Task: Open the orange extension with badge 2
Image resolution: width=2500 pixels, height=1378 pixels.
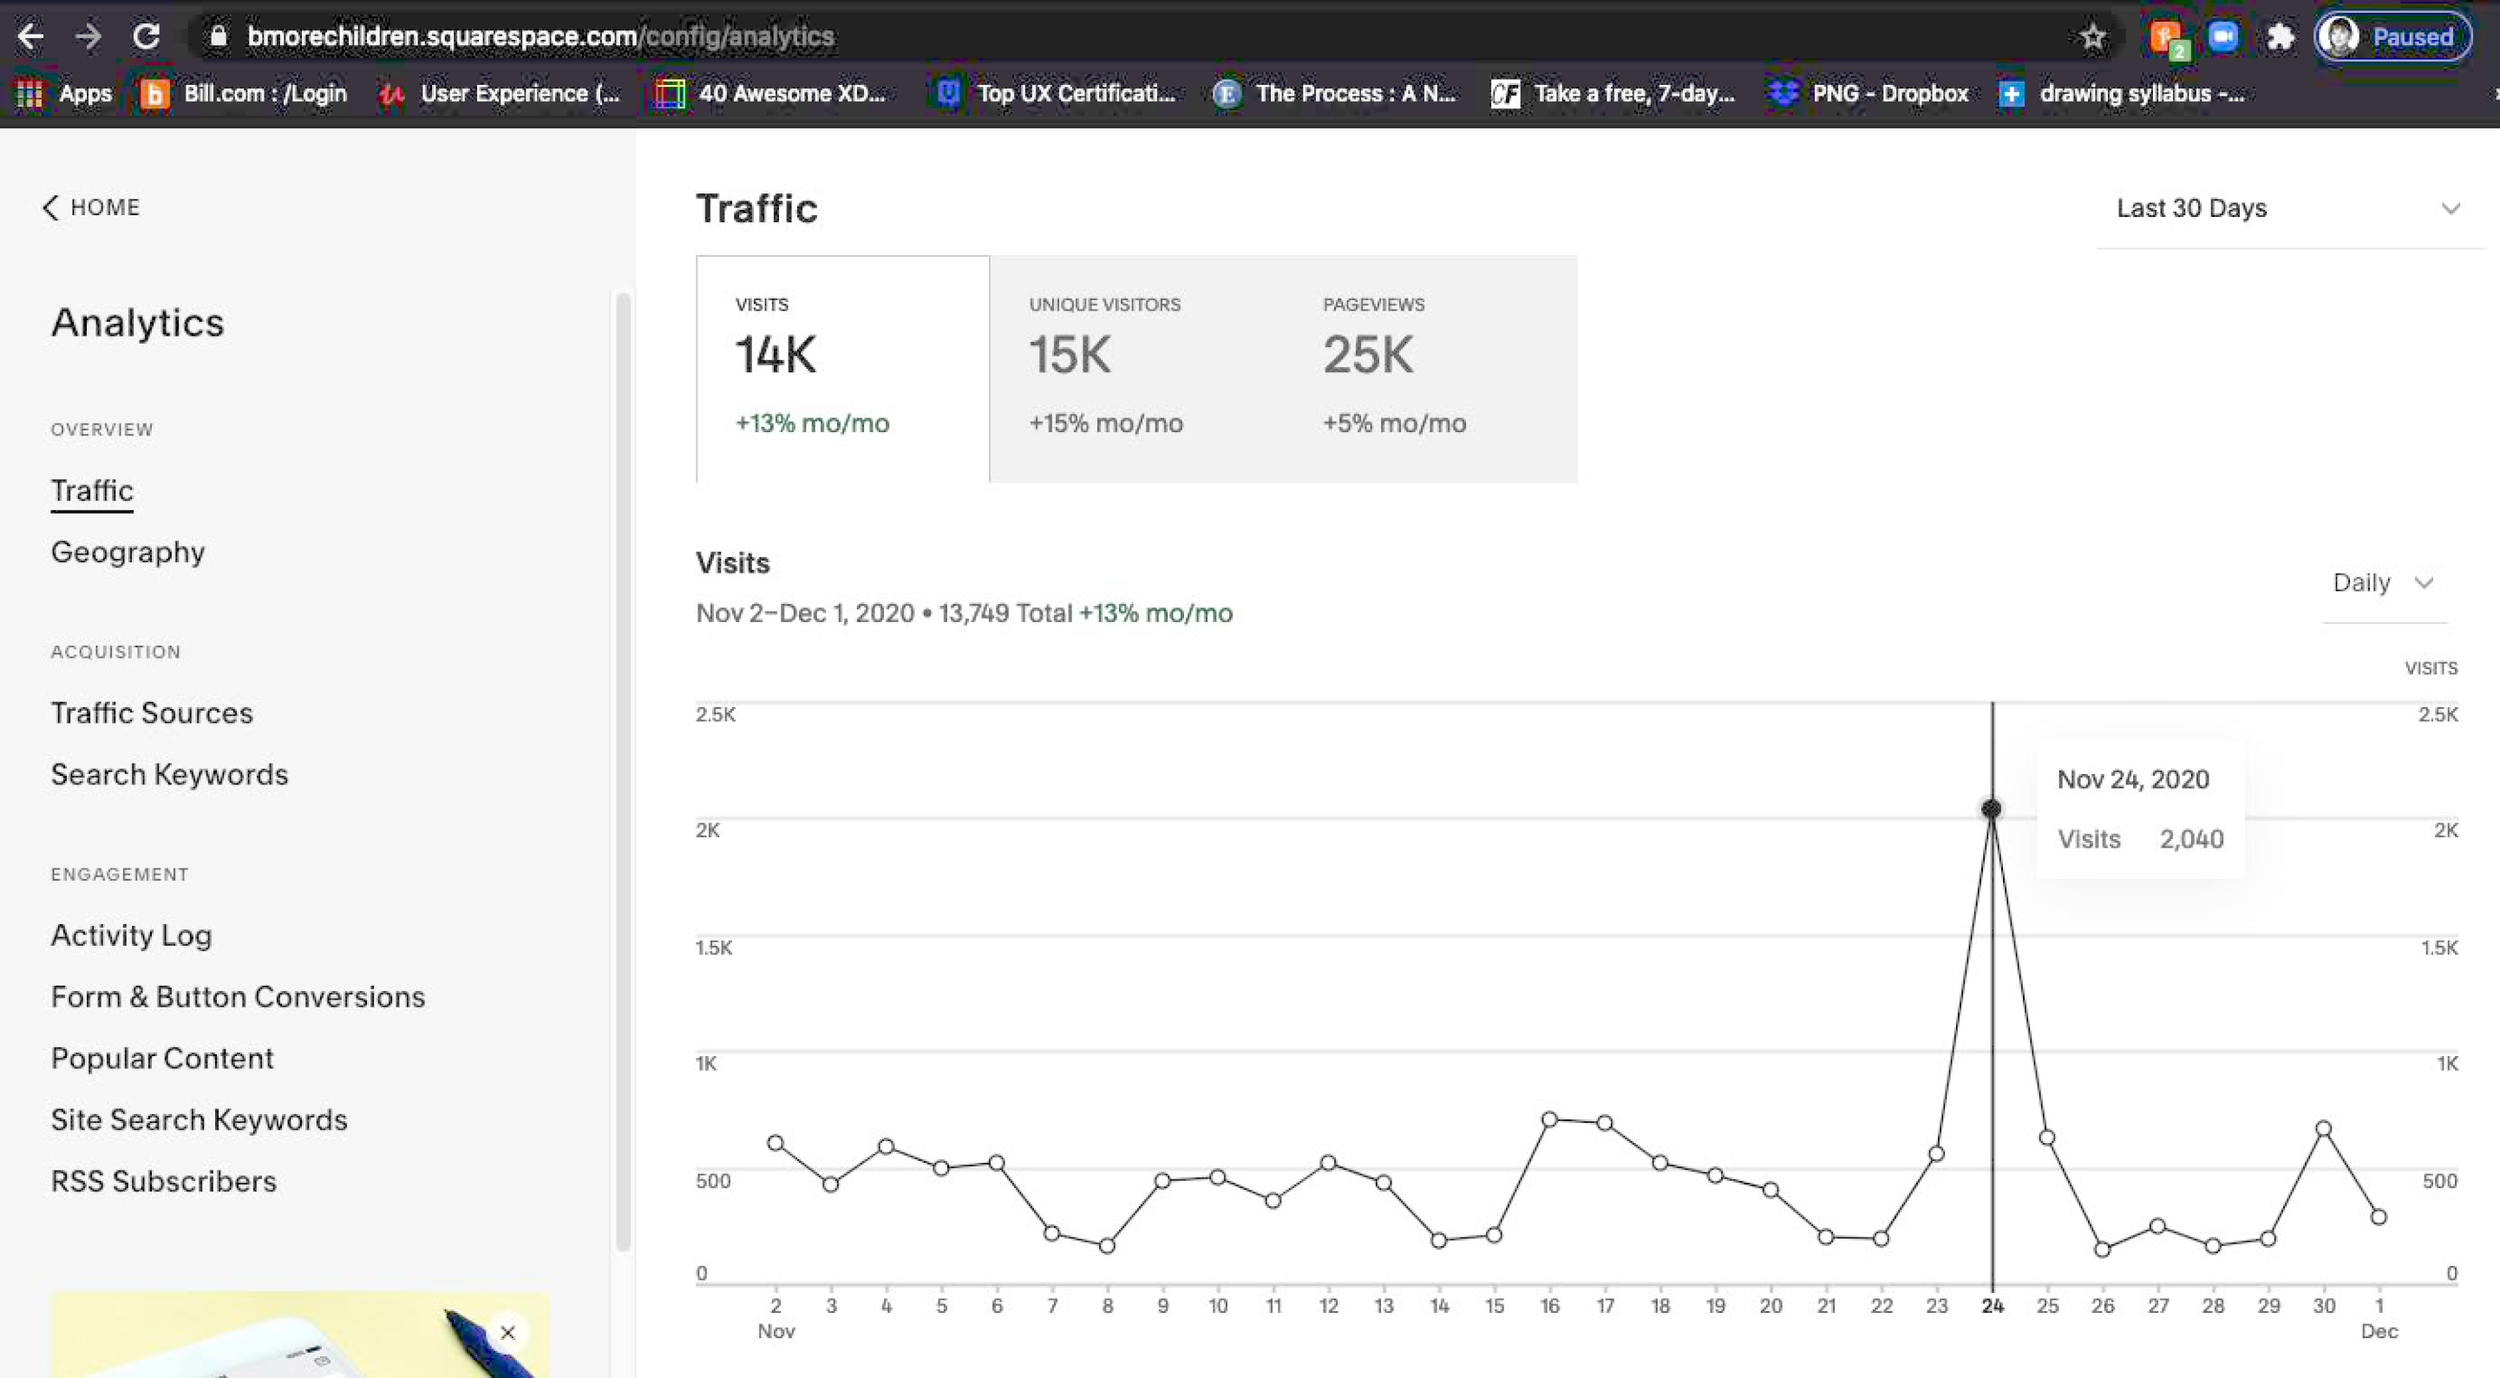Action: (2167, 38)
